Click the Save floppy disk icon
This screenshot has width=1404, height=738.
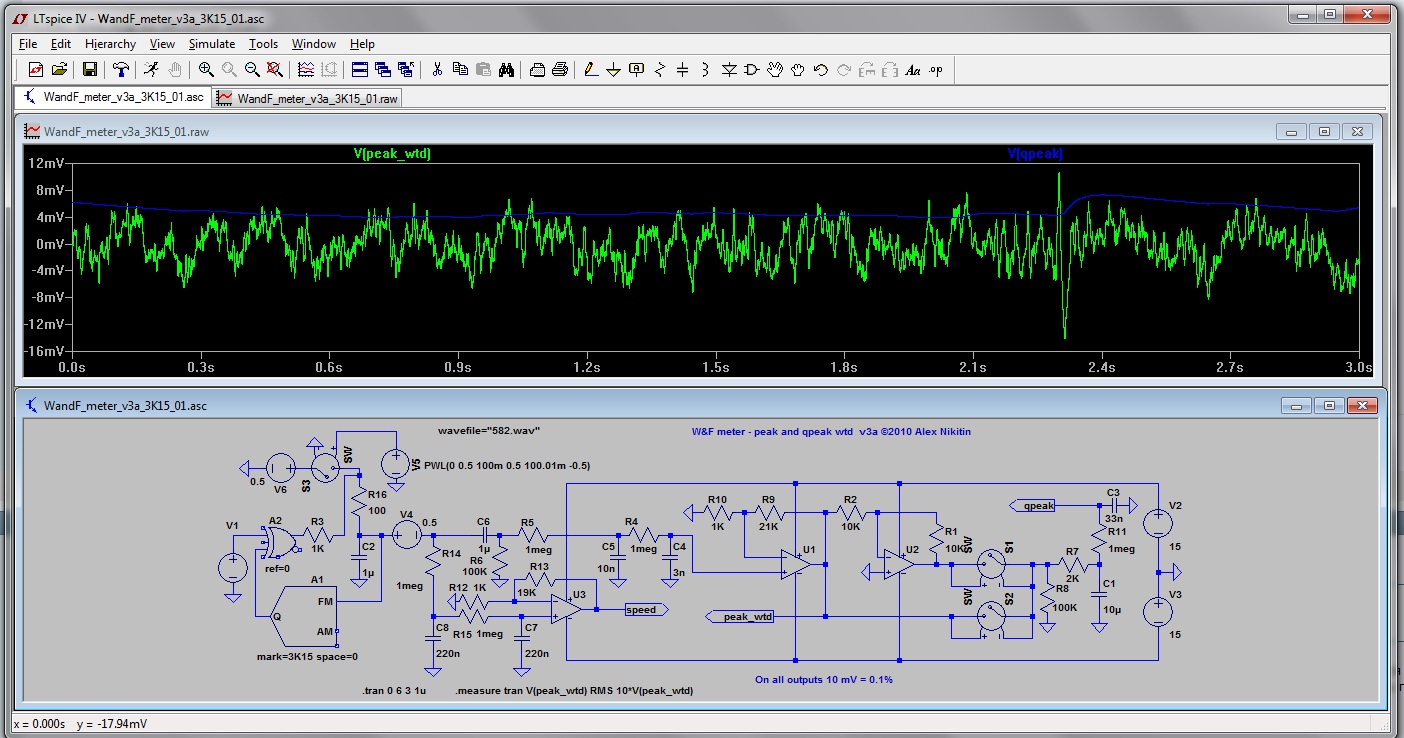click(90, 69)
